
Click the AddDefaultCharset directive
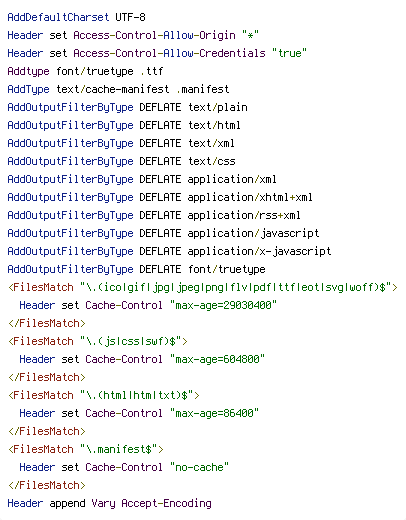click(58, 17)
